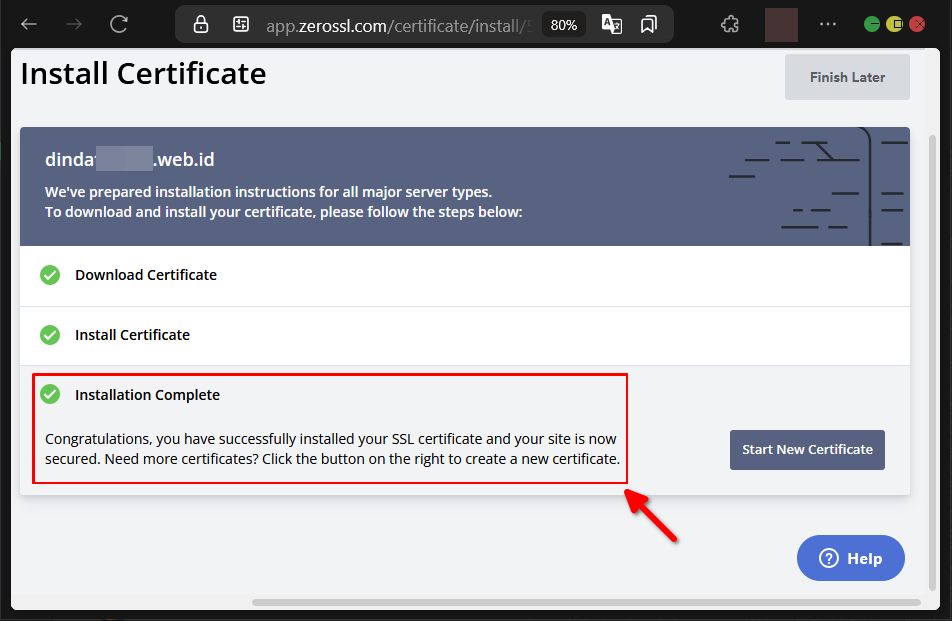
Task: Minimize window using the green button
Action: 872,24
